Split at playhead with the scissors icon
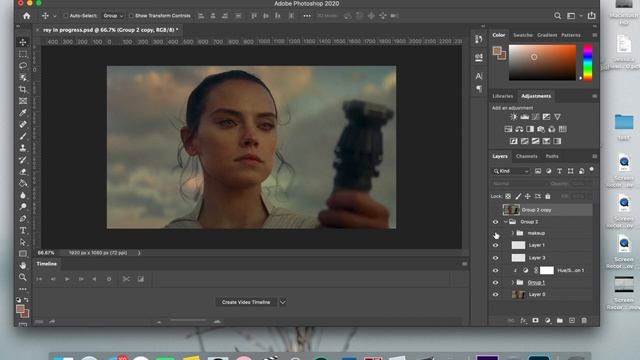Image resolution: width=640 pixels, height=360 pixels. 126,279
